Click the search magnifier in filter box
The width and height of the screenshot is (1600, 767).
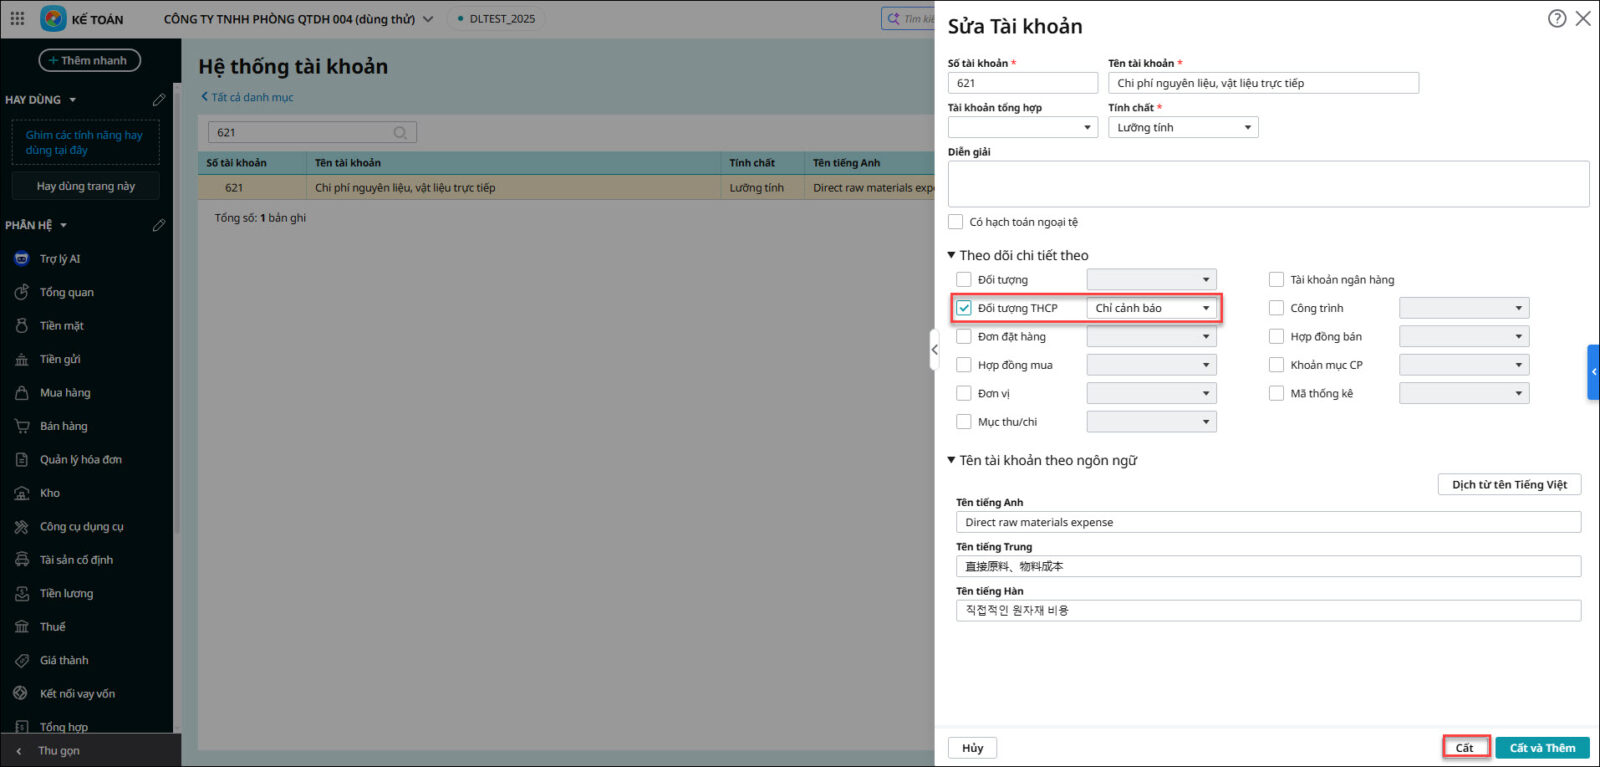(400, 133)
